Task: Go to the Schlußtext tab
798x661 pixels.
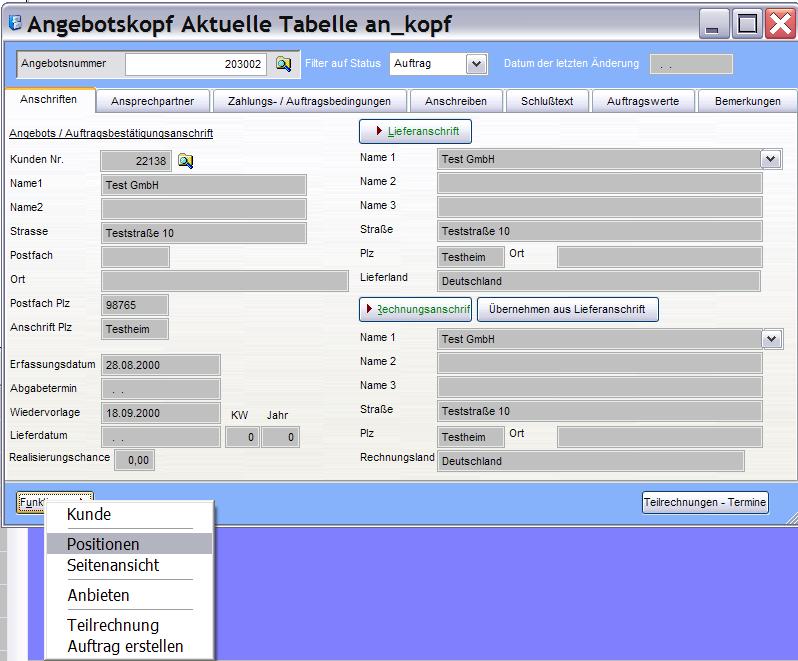Action: pos(547,101)
